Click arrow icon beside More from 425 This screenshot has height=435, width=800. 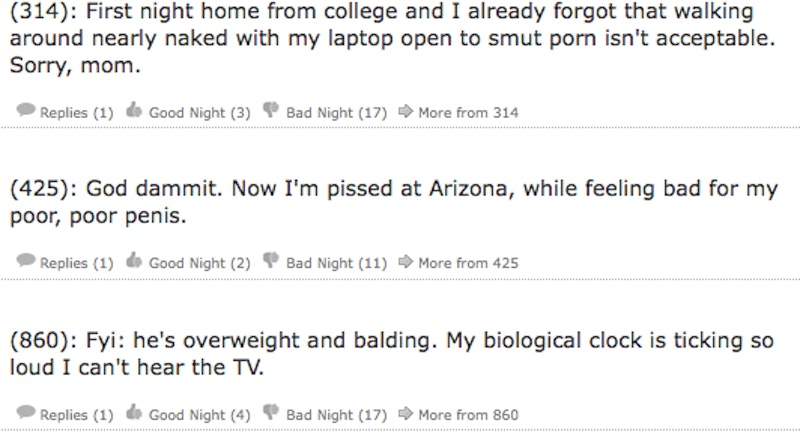pyautogui.click(x=405, y=263)
